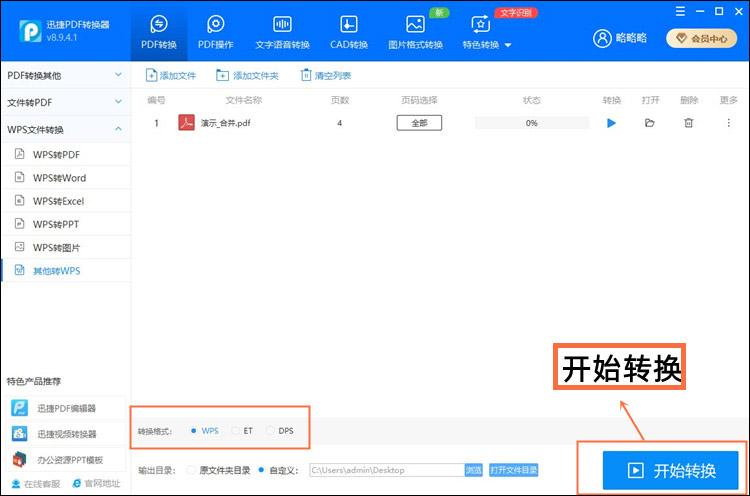Open 办公资源PPT模板 product link
The height and width of the screenshot is (496, 750).
pyautogui.click(x=66, y=460)
